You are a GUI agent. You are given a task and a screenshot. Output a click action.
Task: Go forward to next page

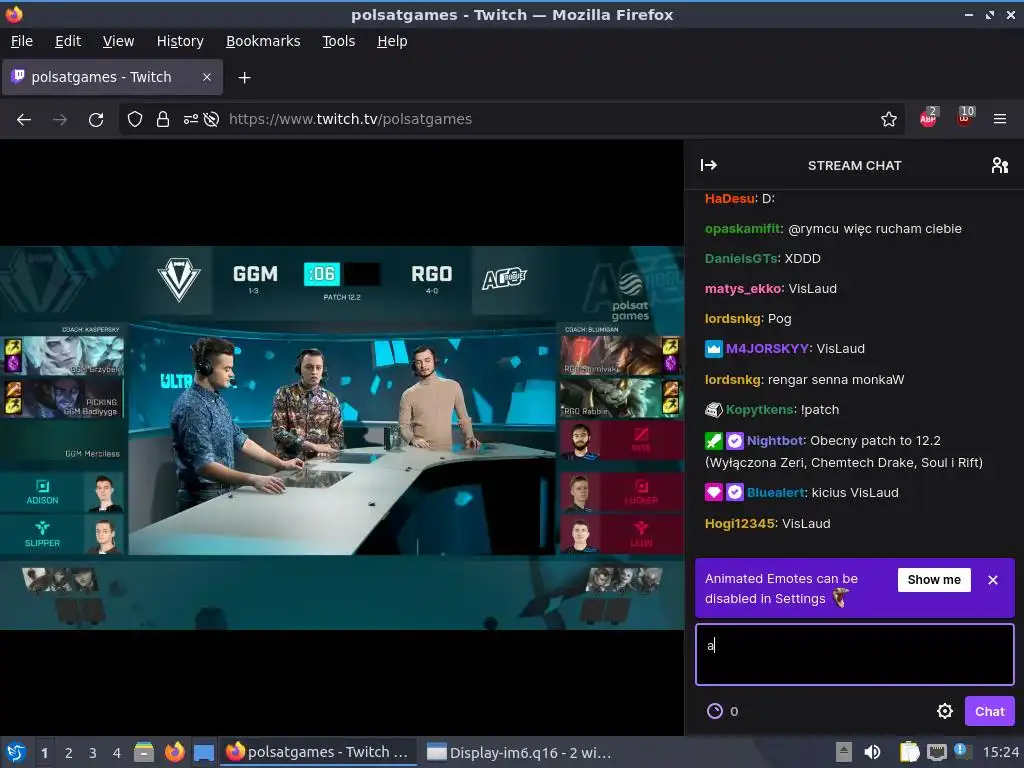click(60, 120)
